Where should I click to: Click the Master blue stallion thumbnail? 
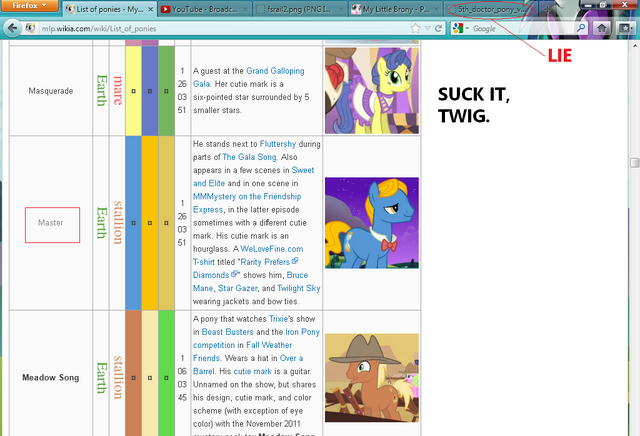coord(372,222)
